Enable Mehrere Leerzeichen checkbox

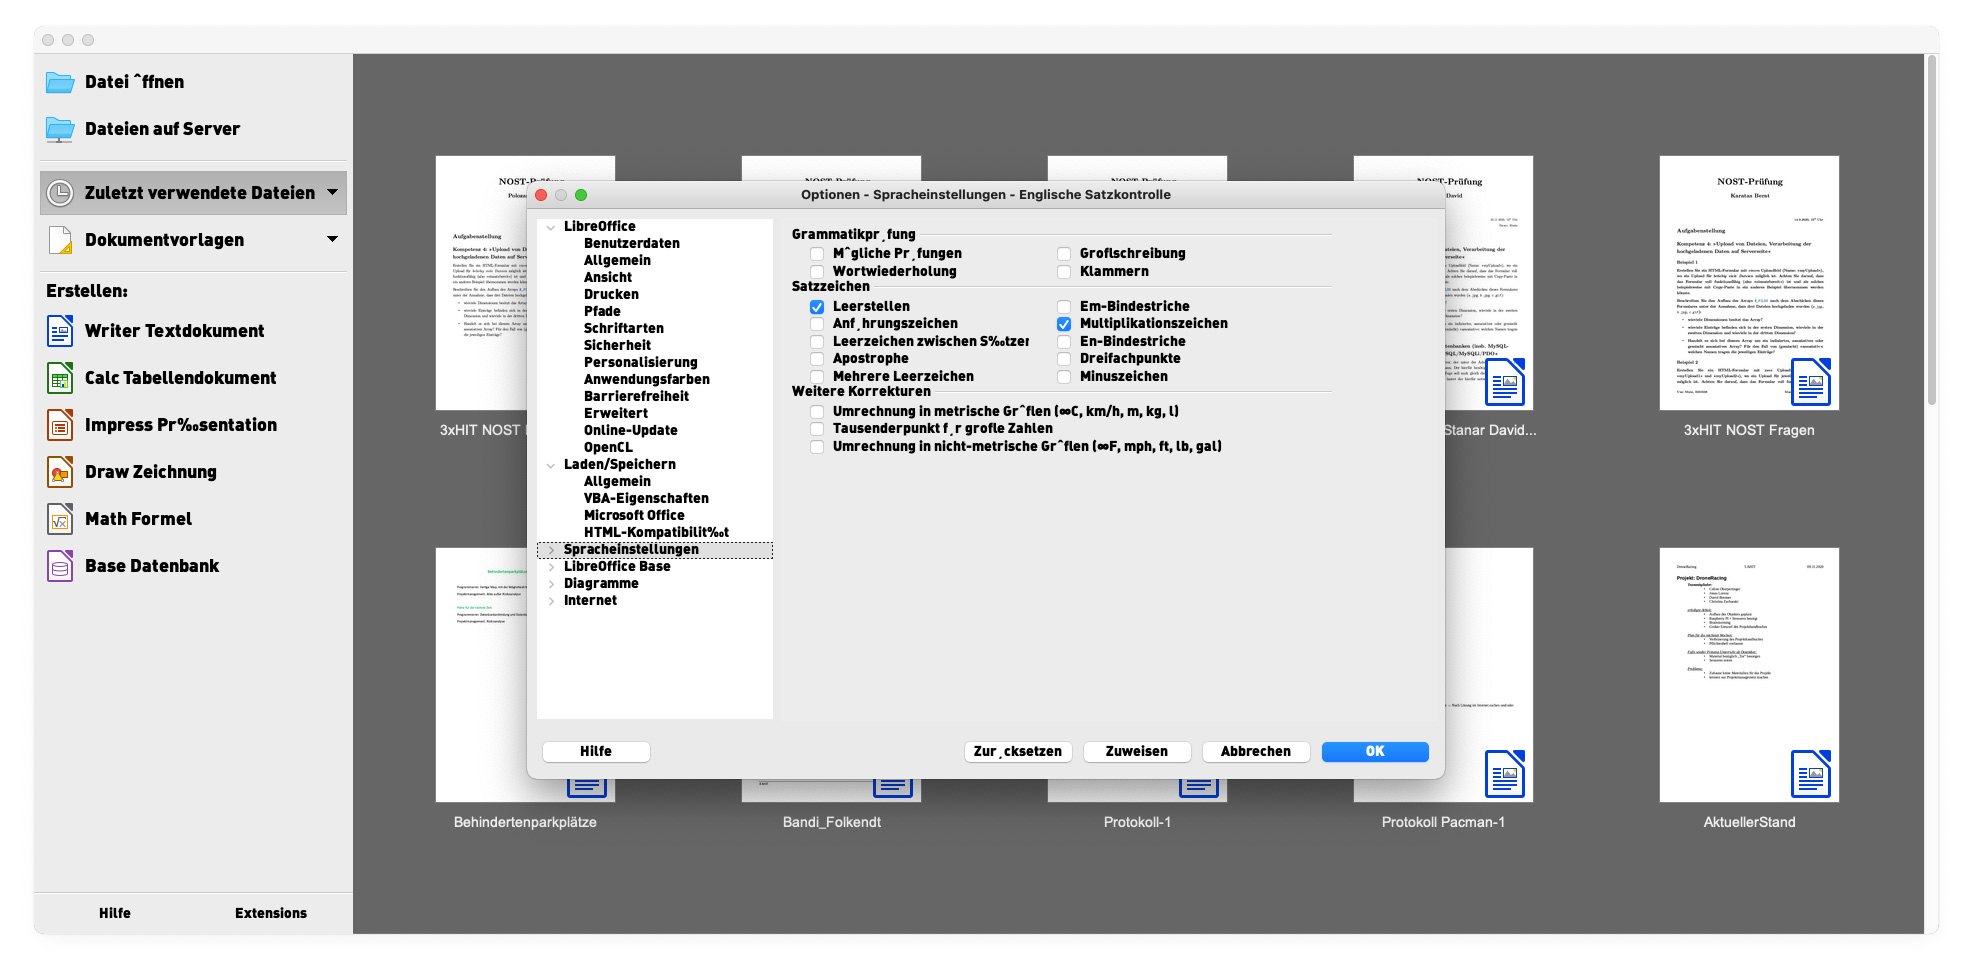817,377
